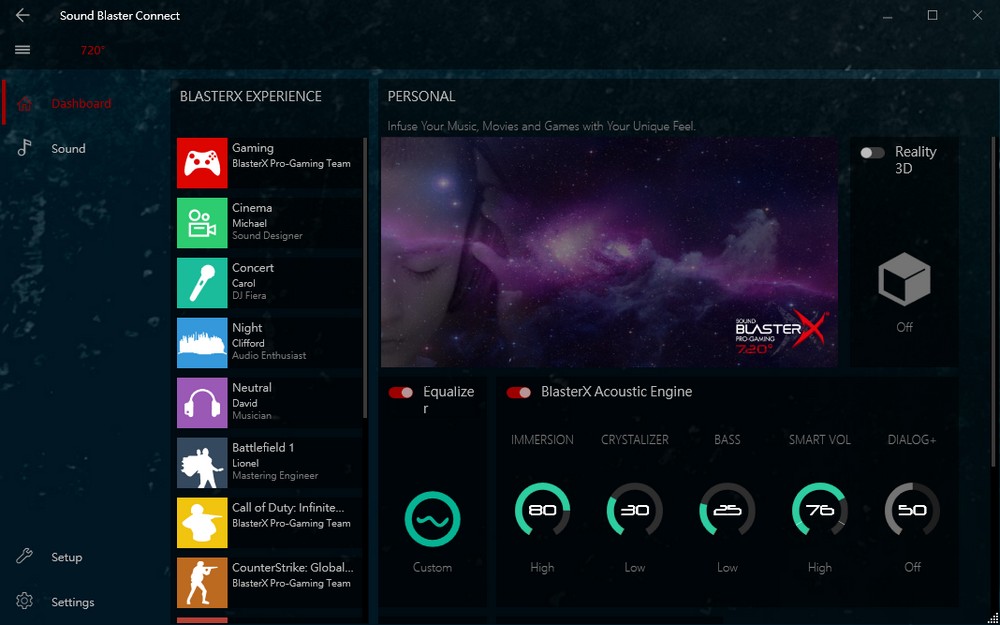Click the Setup wrench icon

[24, 557]
